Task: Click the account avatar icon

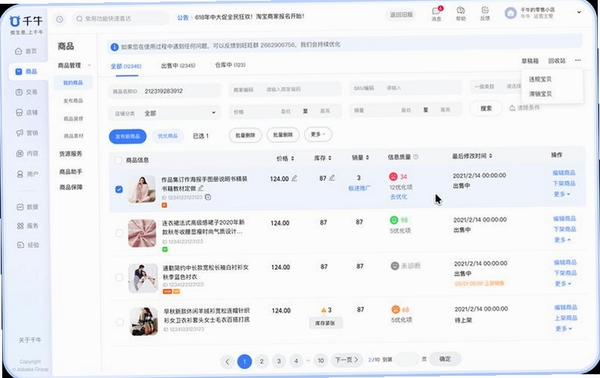Action: 510,13
